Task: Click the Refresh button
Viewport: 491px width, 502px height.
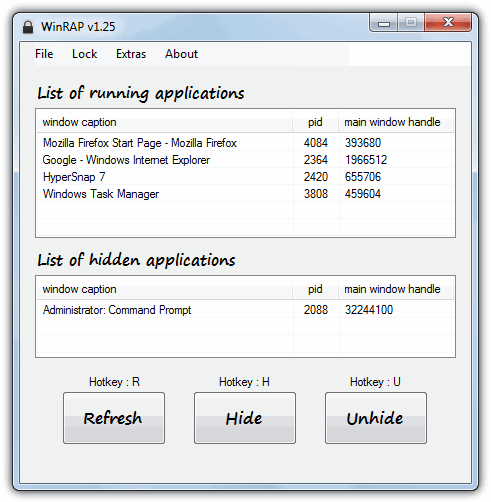Action: click(114, 418)
